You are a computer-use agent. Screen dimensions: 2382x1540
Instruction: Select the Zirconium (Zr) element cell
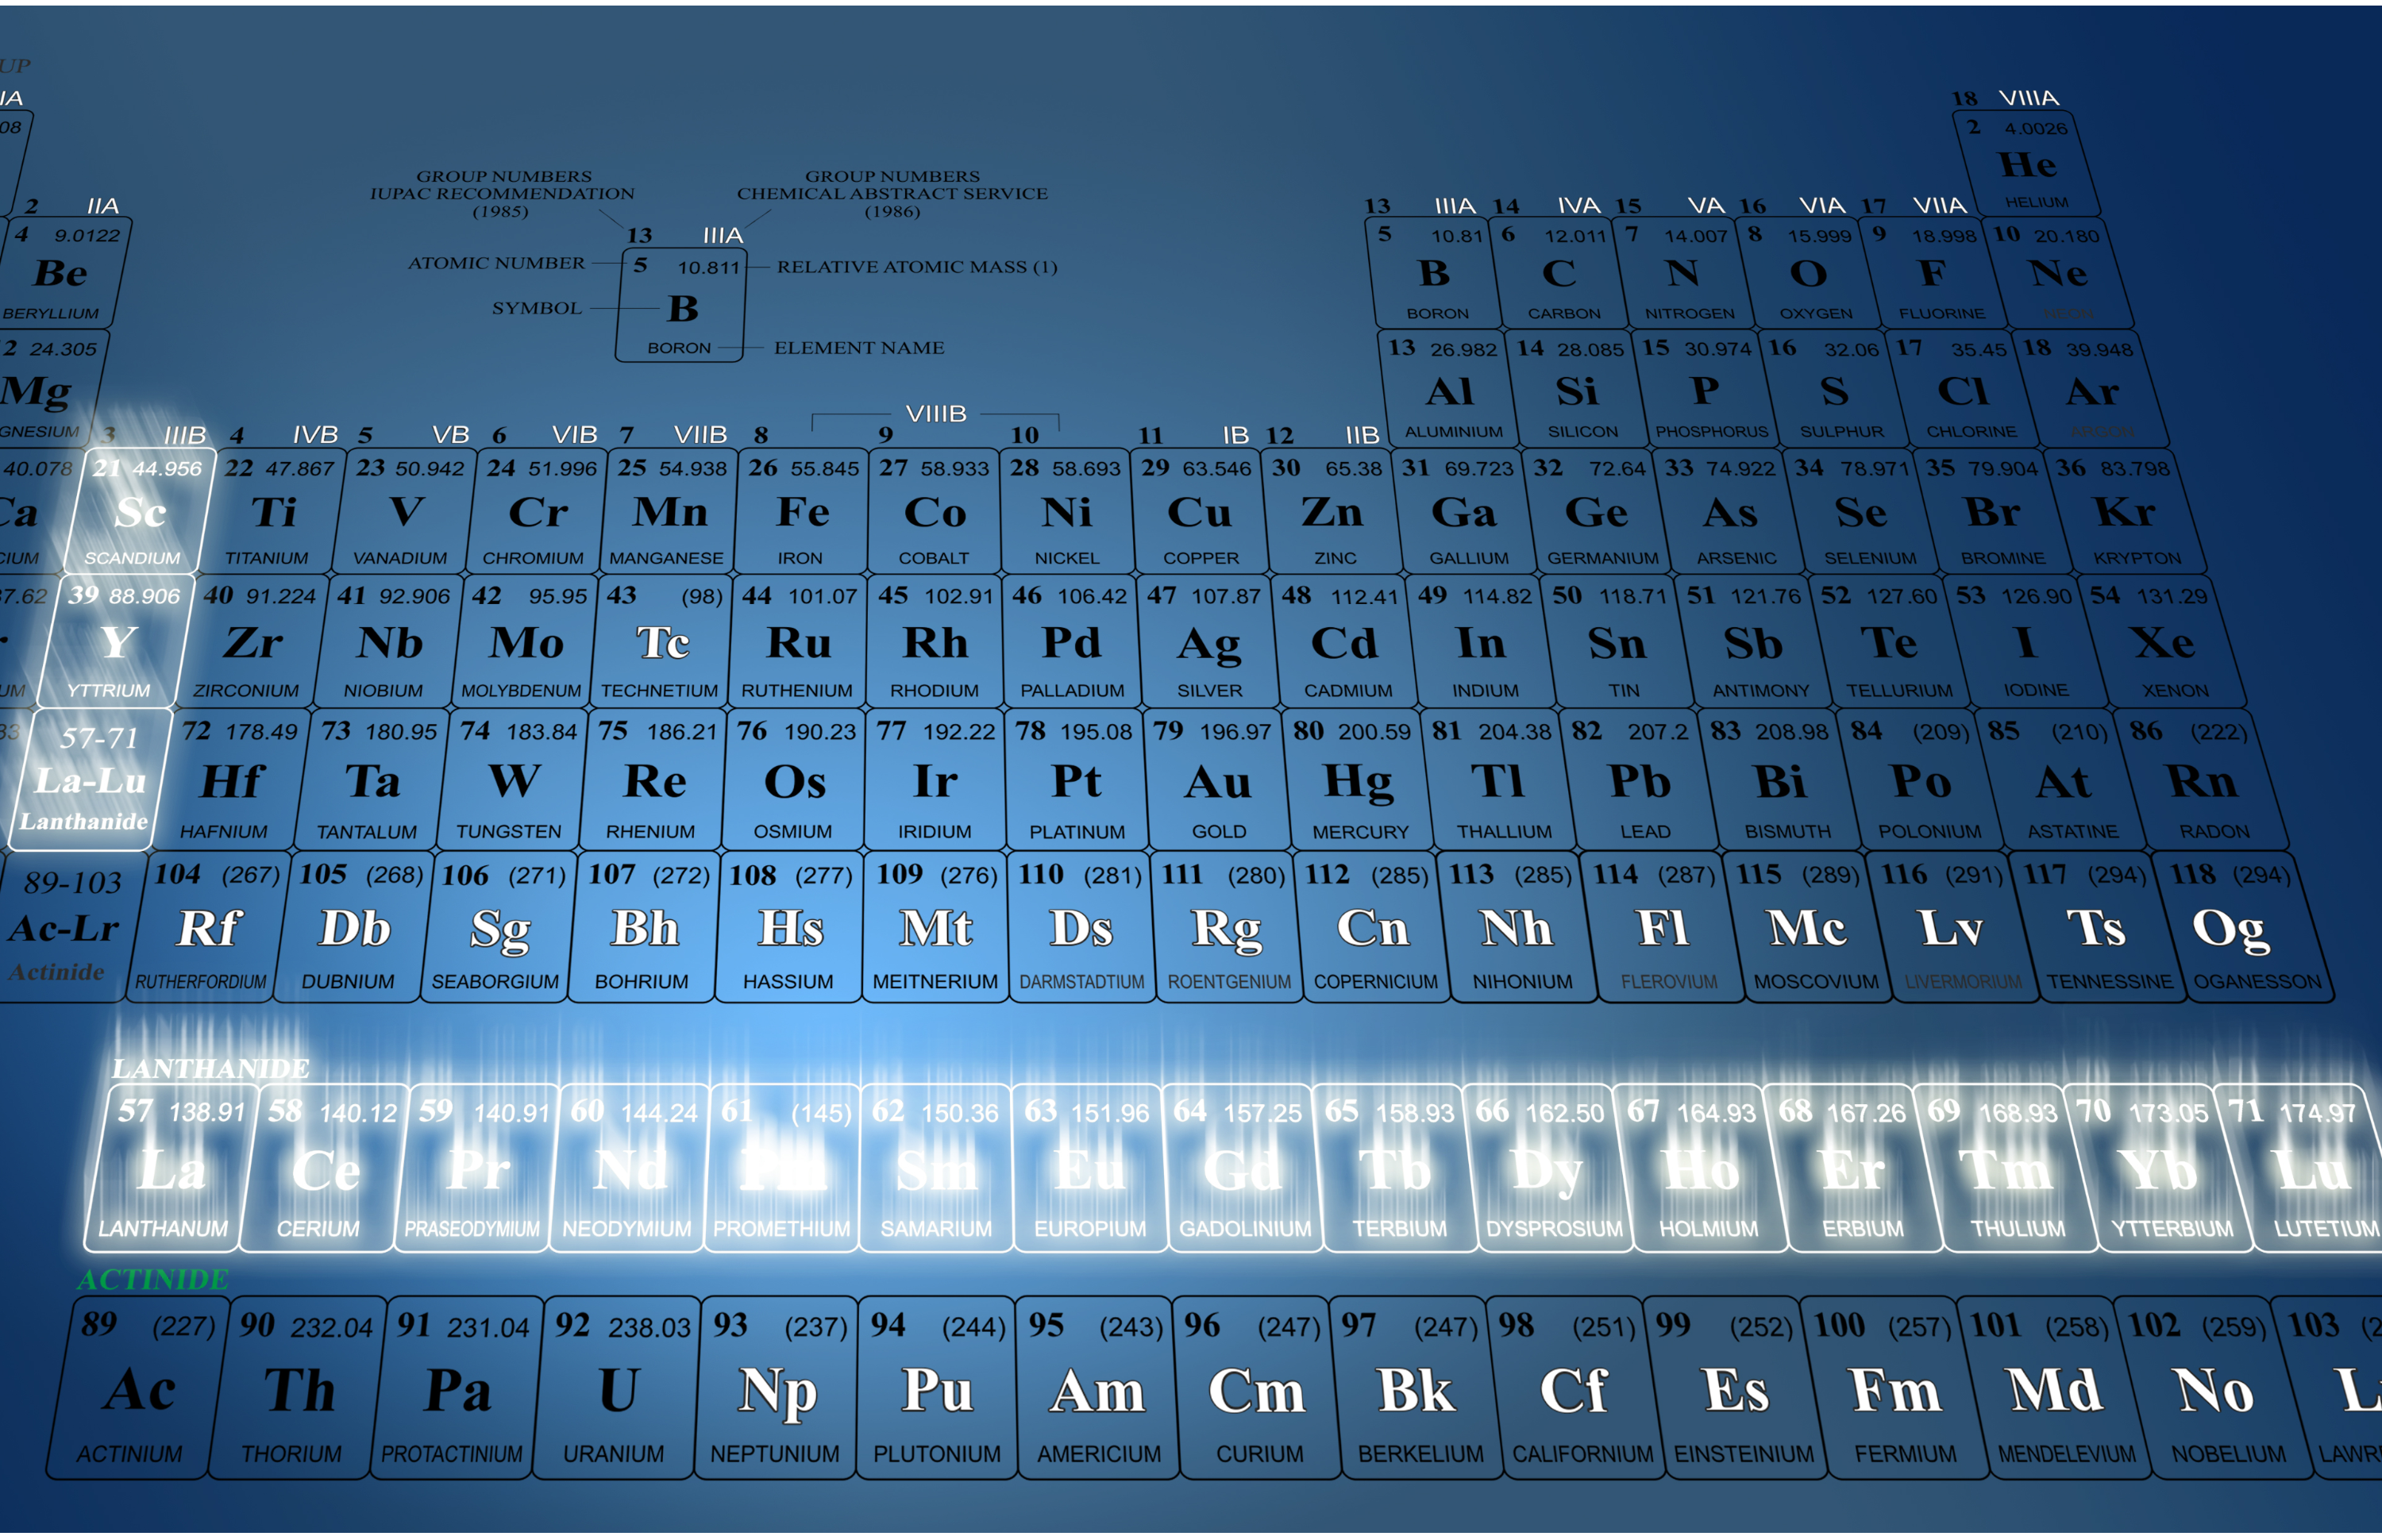pyautogui.click(x=254, y=641)
